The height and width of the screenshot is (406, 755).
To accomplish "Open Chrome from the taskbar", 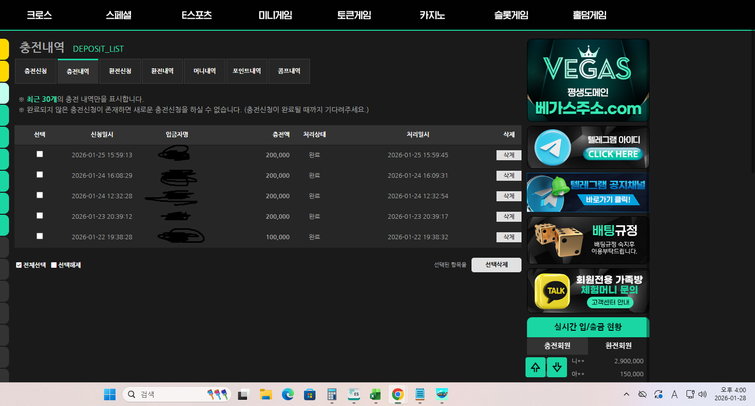I will (397, 395).
